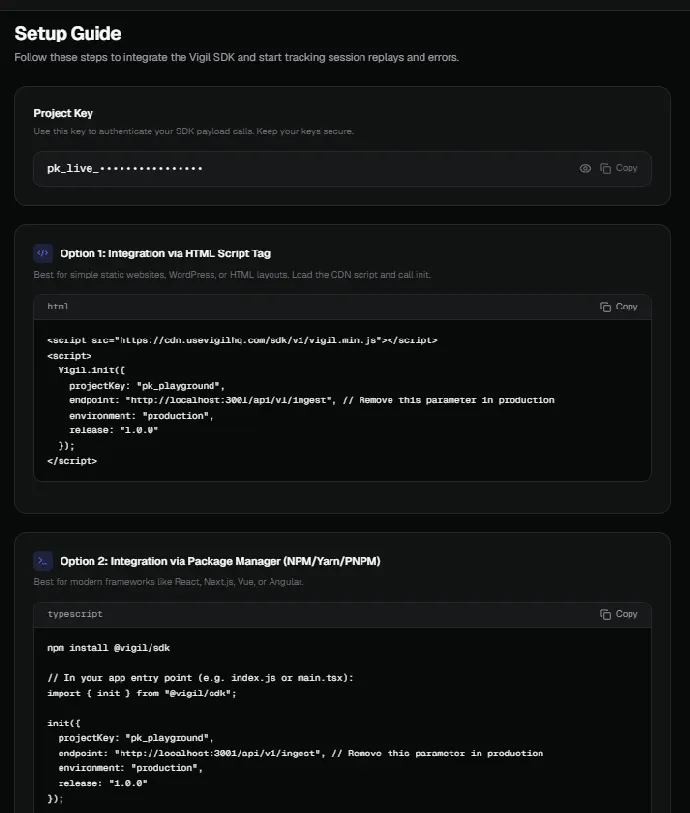The height and width of the screenshot is (813, 690).
Task: Click the closing </script> tag line
Action: click(x=72, y=461)
